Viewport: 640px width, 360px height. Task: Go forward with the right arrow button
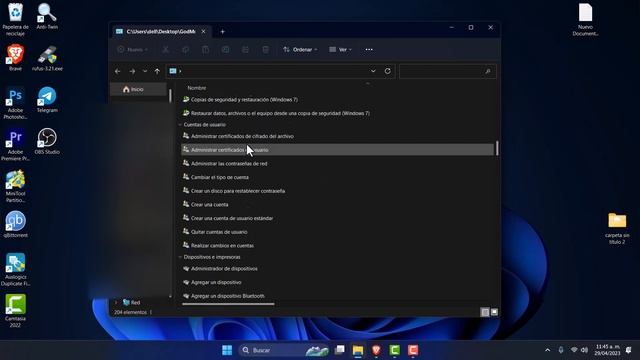point(132,71)
